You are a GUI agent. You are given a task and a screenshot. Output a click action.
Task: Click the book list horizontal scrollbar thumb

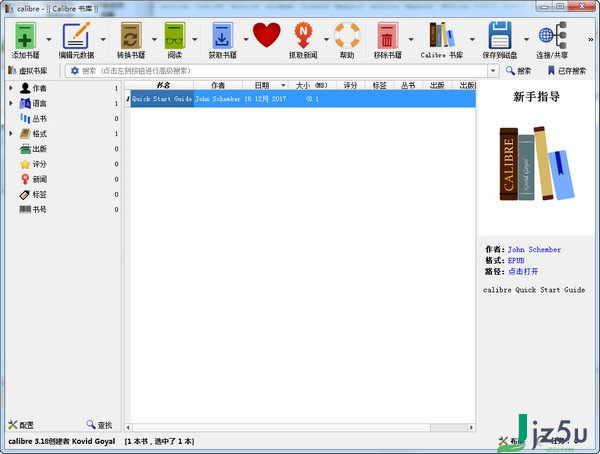pos(281,428)
